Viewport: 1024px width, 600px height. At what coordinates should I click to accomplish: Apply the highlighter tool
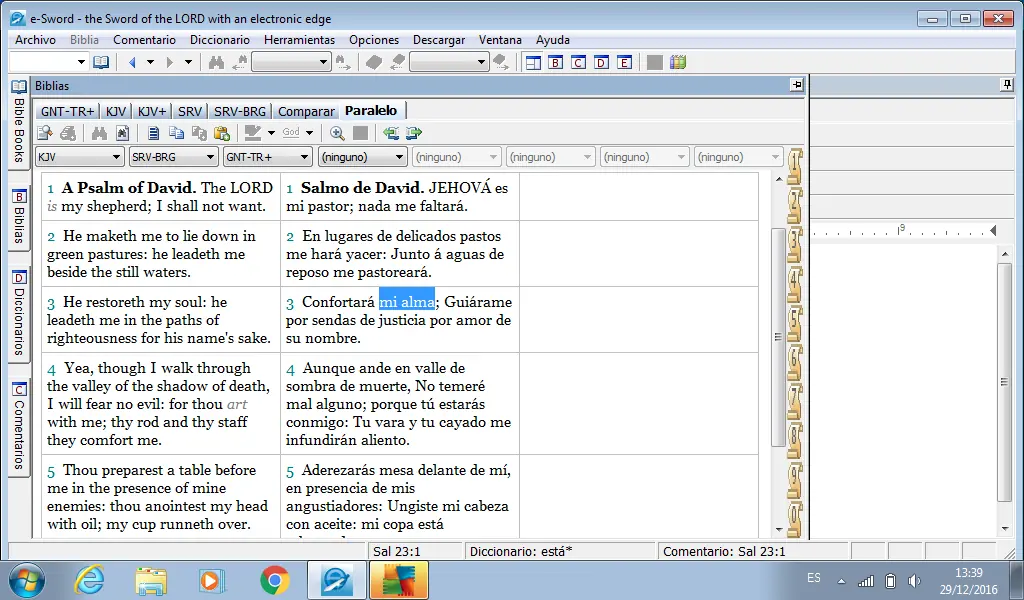[x=253, y=133]
